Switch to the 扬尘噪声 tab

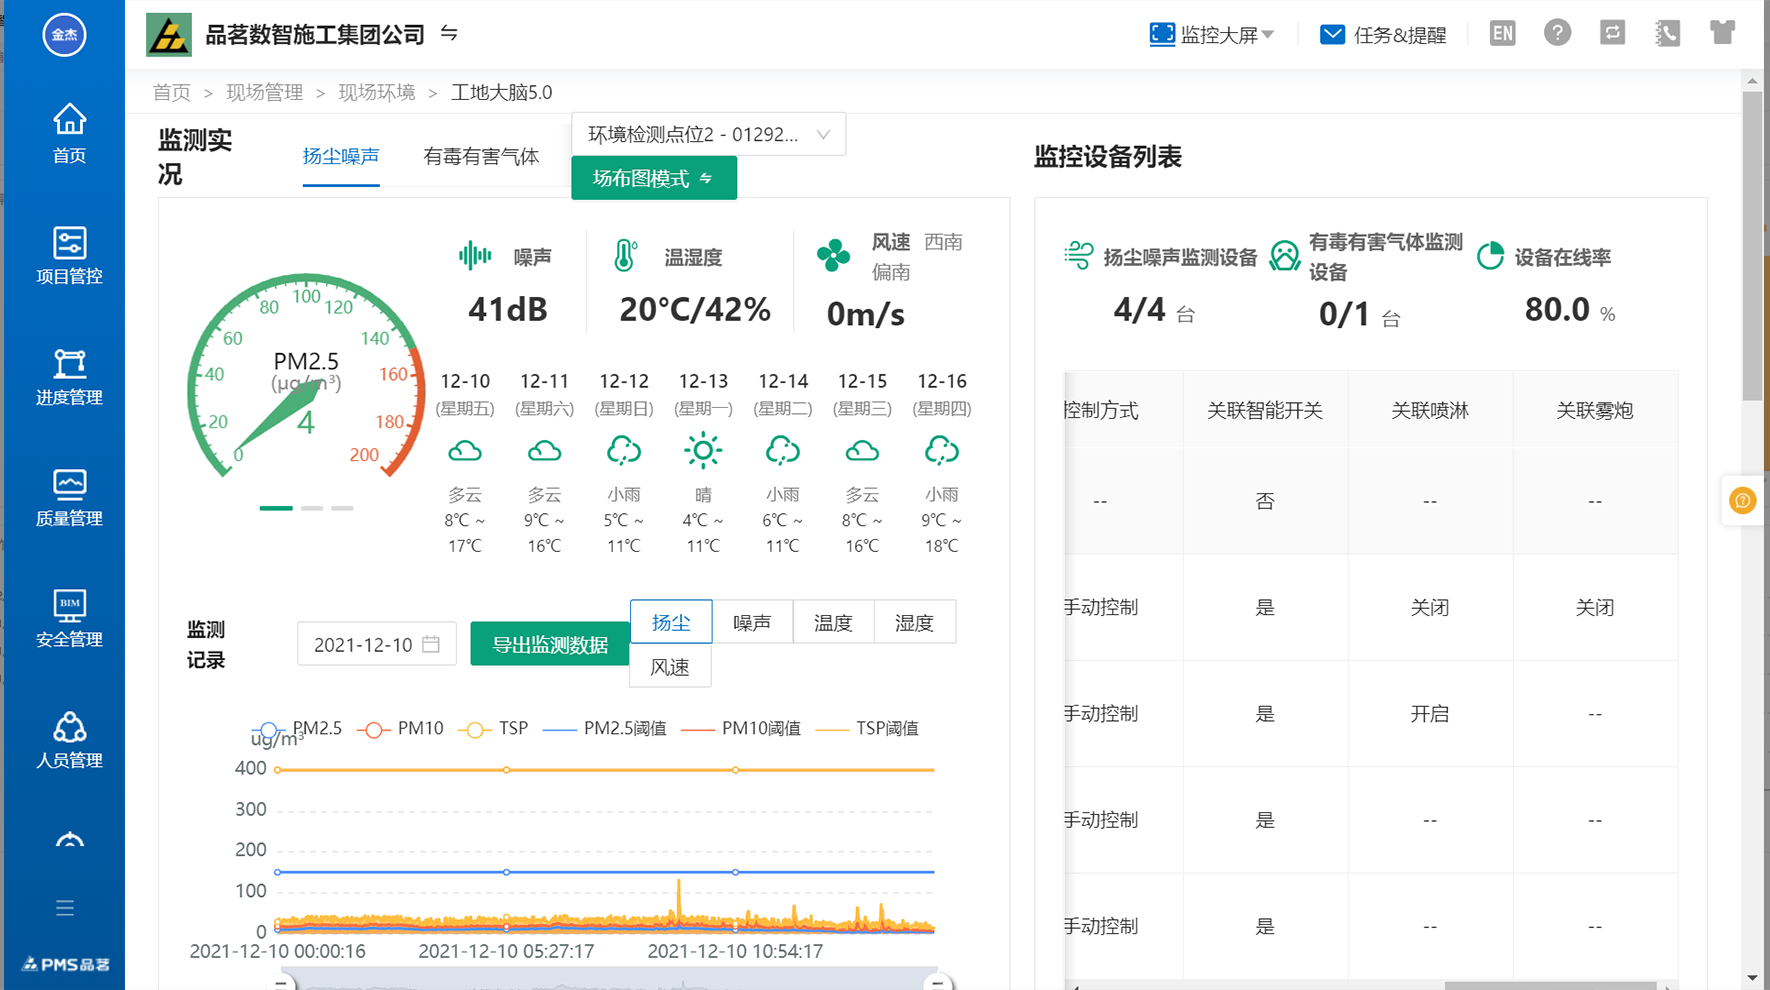click(341, 156)
